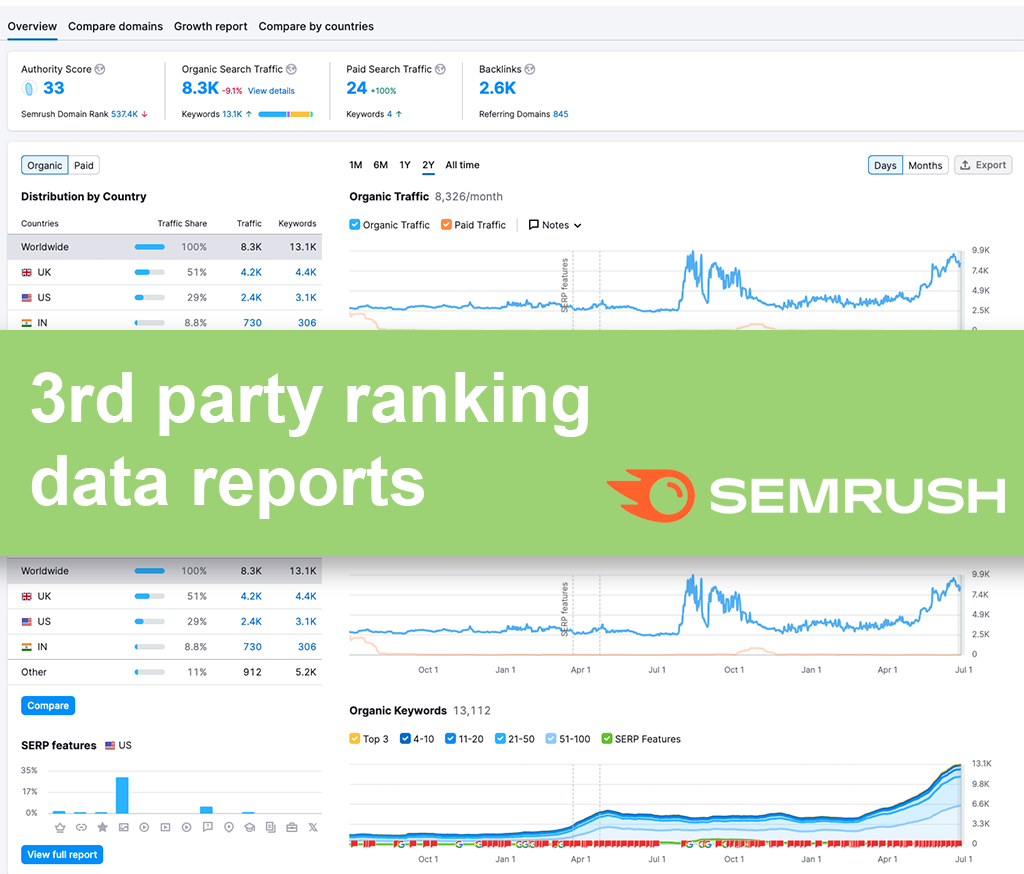Click the upload icon in the Export button
This screenshot has width=1024, height=874.
pos(965,165)
